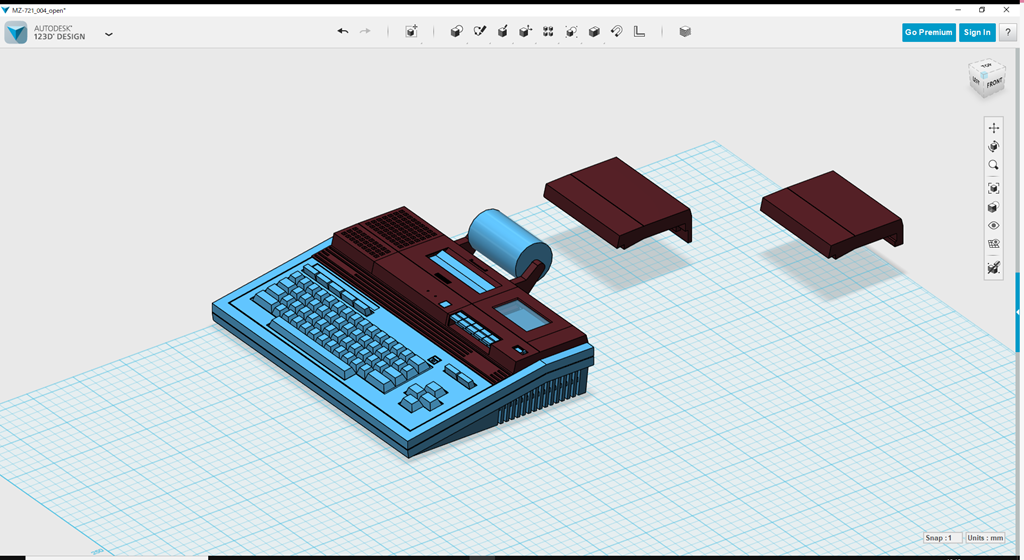Expand the 123D Design application menu arrow

109,33
